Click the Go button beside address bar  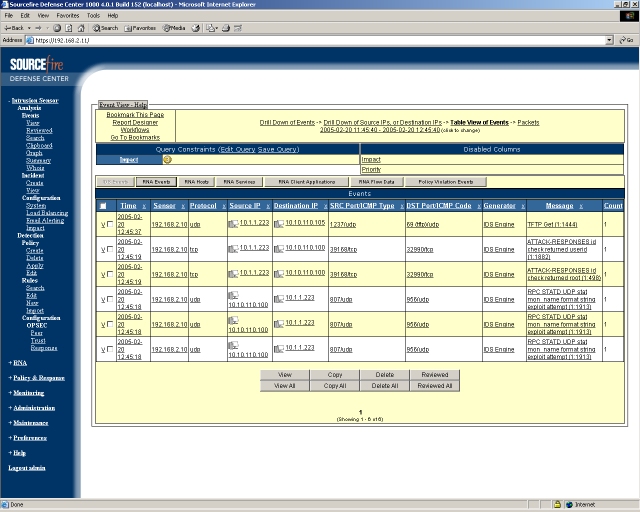click(626, 40)
